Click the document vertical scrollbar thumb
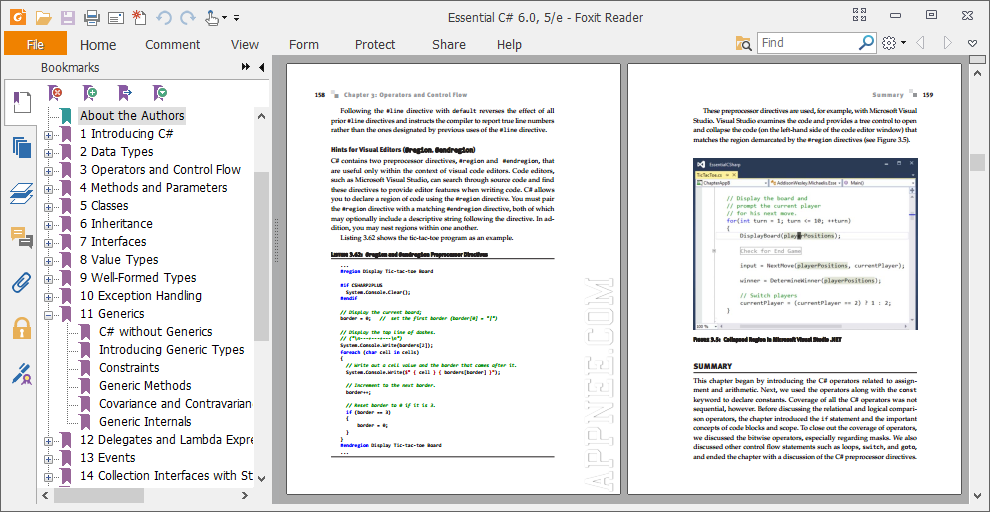Image resolution: width=990 pixels, height=512 pixels. 977,162
